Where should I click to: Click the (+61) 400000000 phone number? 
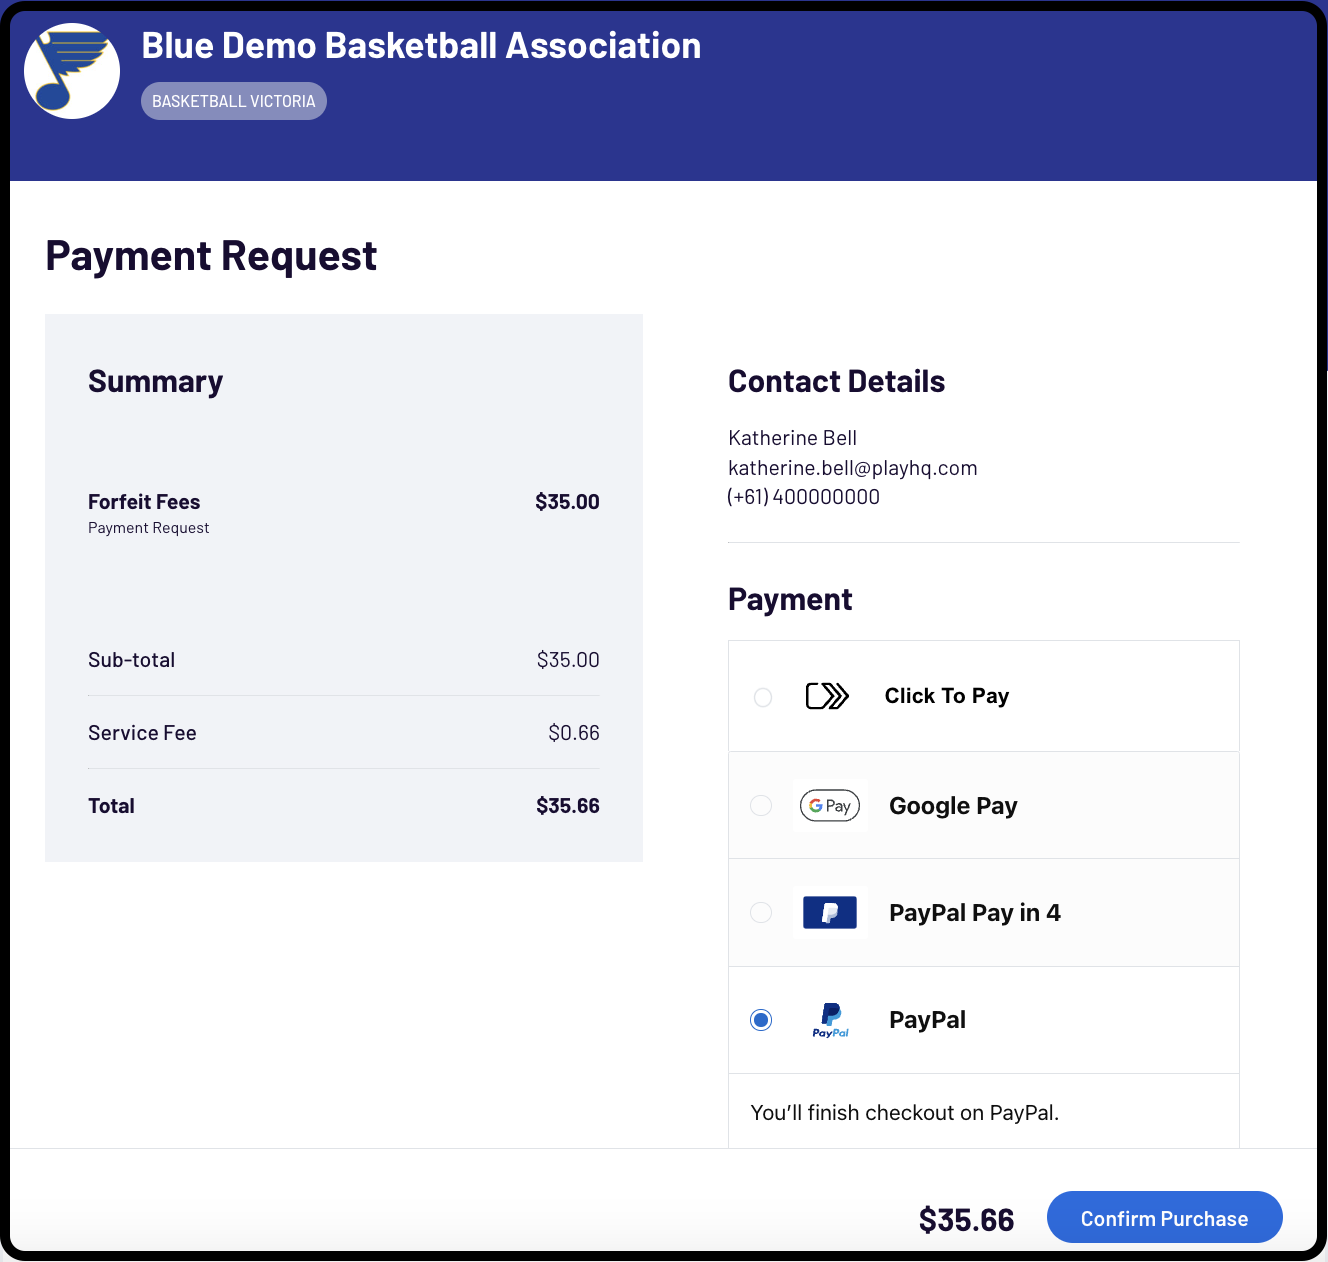point(804,496)
